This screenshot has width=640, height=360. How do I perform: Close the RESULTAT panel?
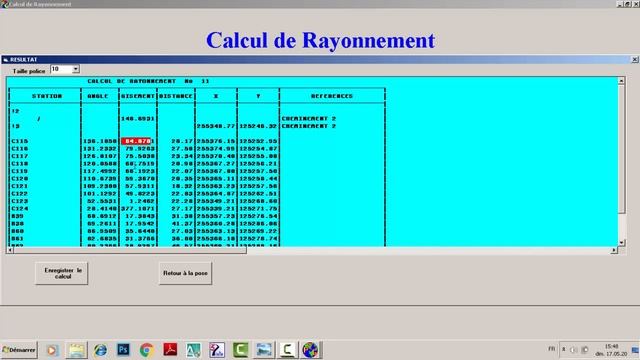tap(635, 60)
